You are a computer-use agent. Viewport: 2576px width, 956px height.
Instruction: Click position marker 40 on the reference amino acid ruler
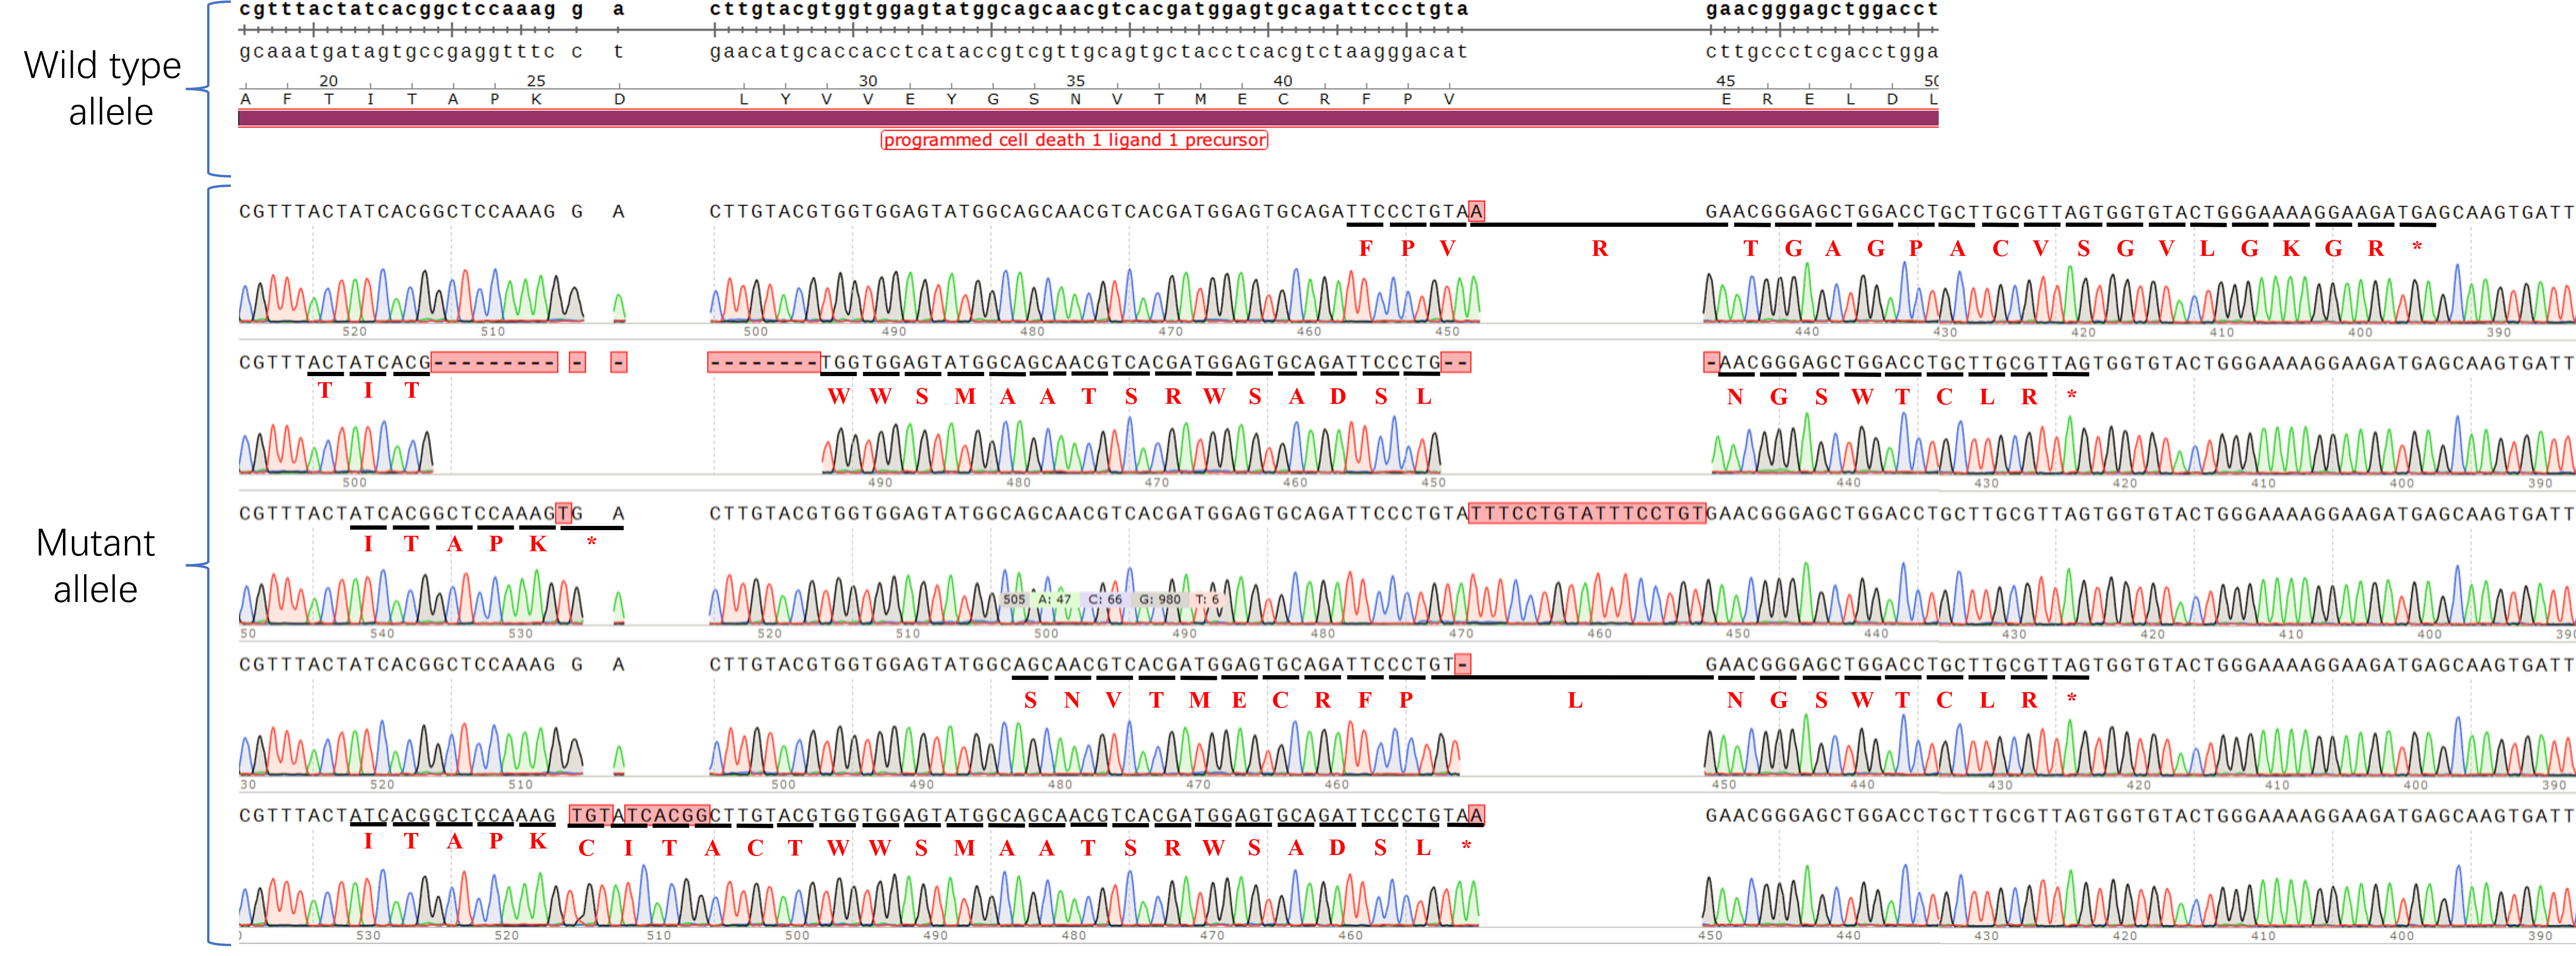(x=1283, y=81)
